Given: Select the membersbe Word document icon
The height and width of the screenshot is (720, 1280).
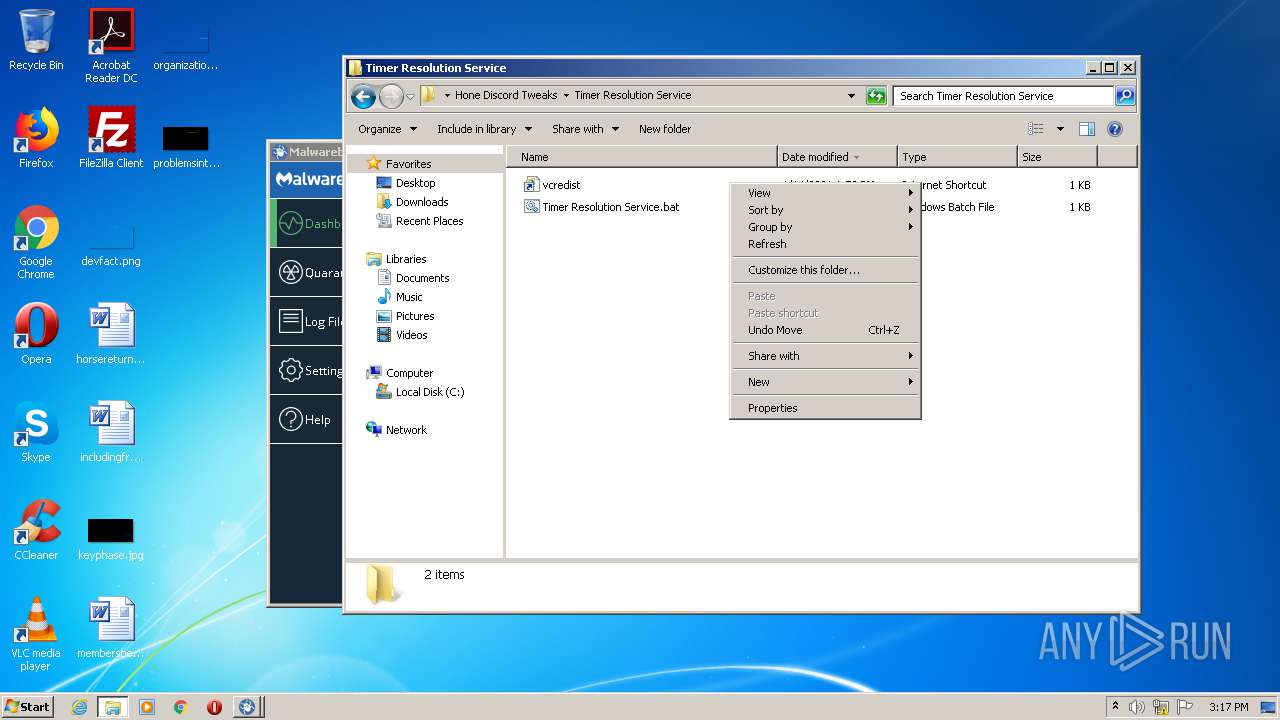Looking at the screenshot, I should pos(111,628).
